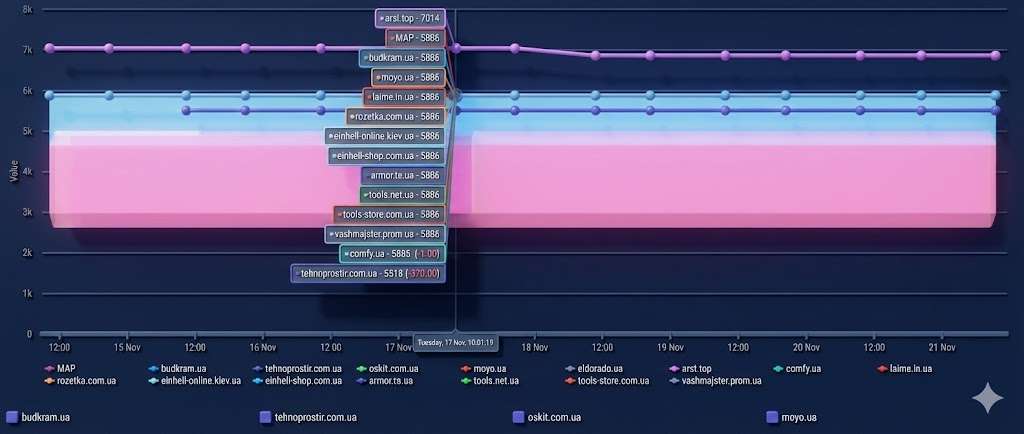Hide the laime.in.ua series via legend
The width and height of the screenshot is (1024, 434).
point(904,369)
